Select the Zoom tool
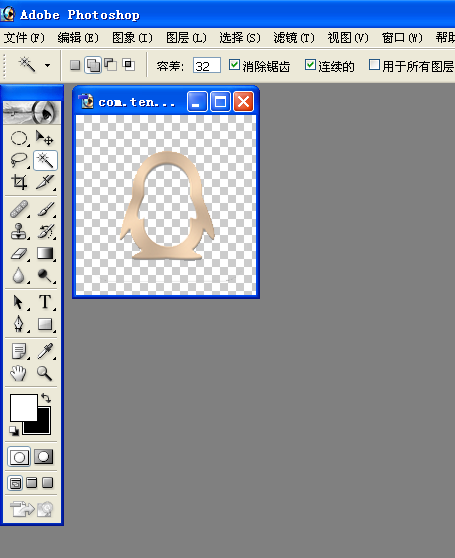455x558 pixels. point(45,373)
